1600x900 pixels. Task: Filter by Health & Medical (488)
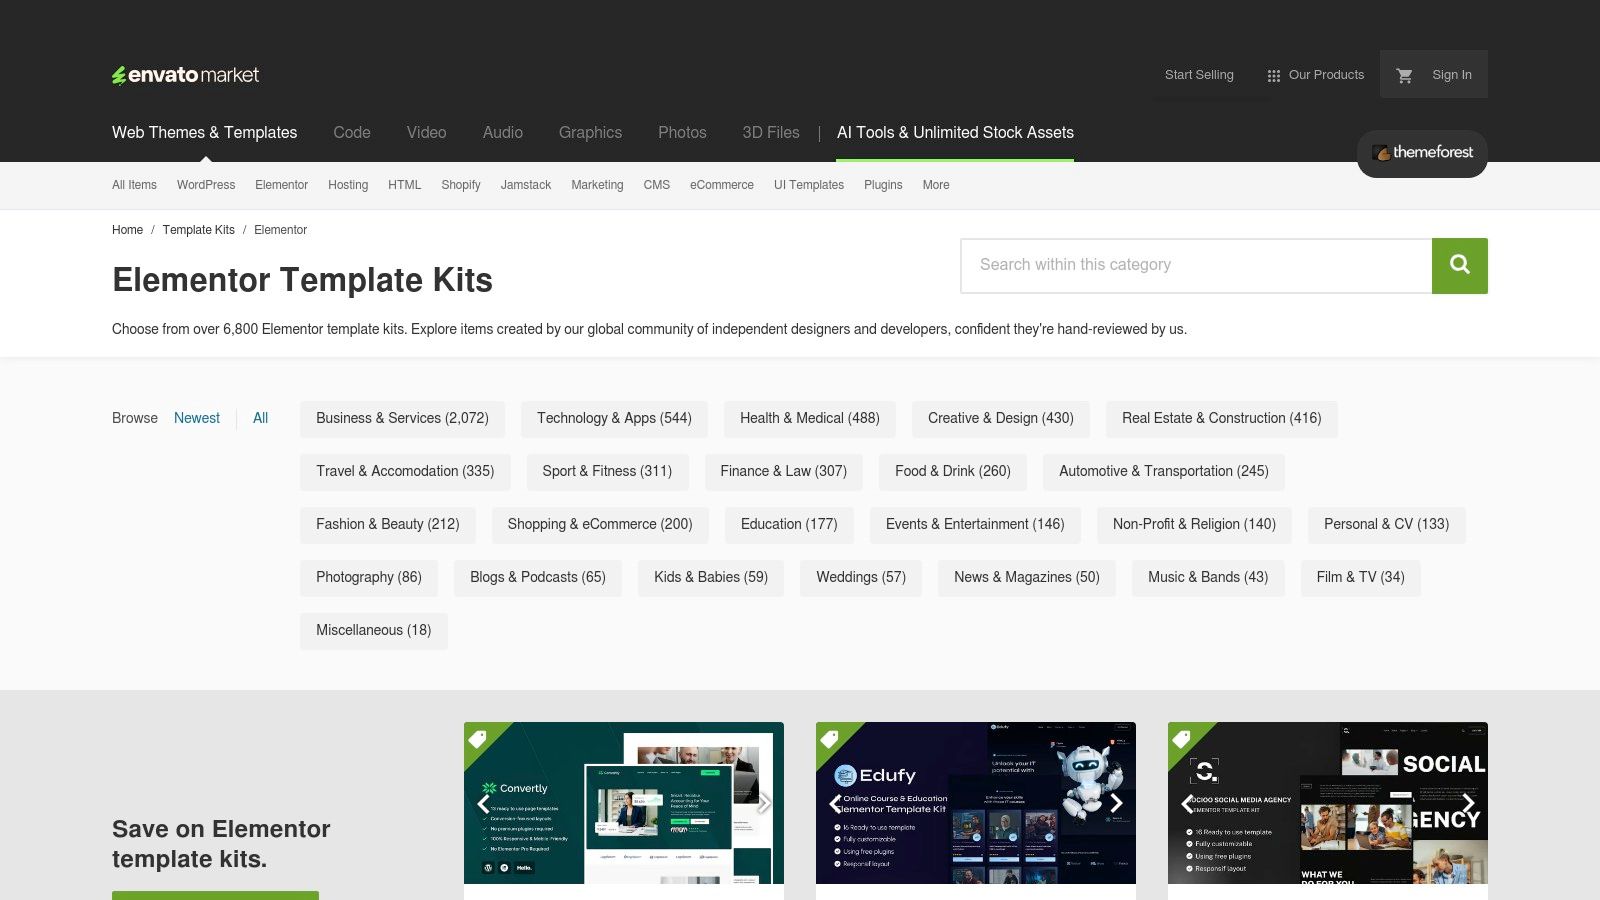(x=808, y=418)
